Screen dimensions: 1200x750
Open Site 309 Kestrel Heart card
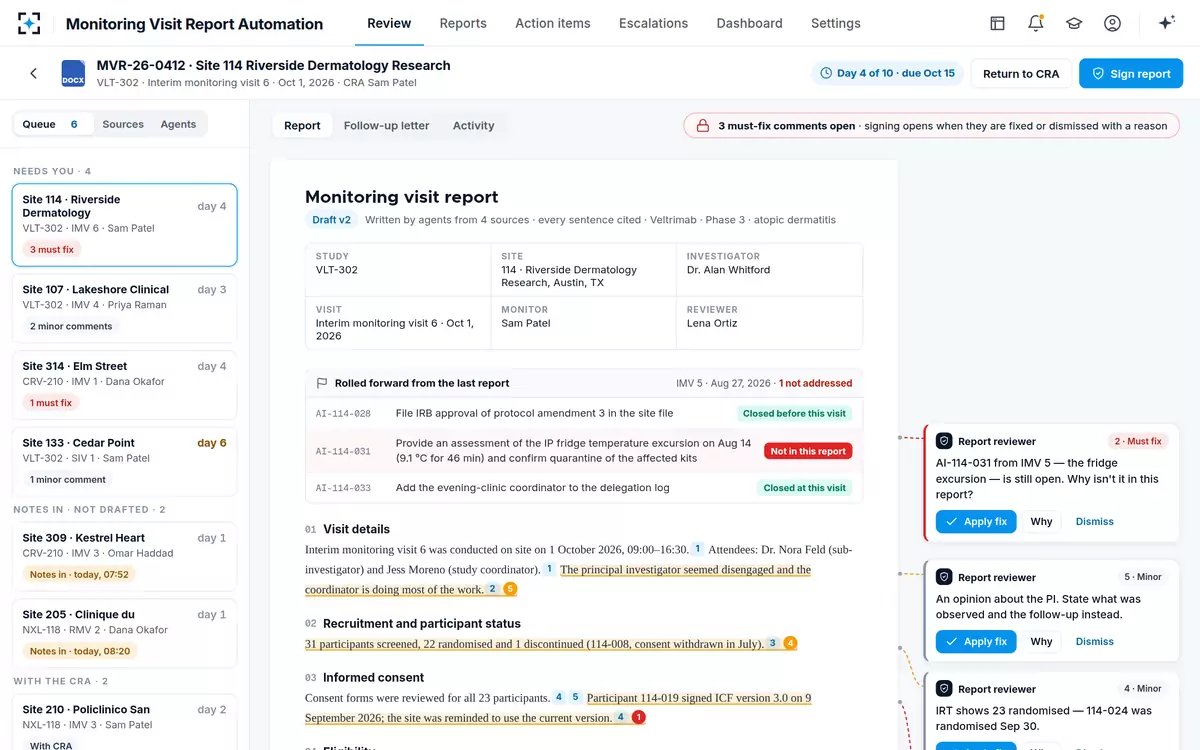(x=125, y=556)
